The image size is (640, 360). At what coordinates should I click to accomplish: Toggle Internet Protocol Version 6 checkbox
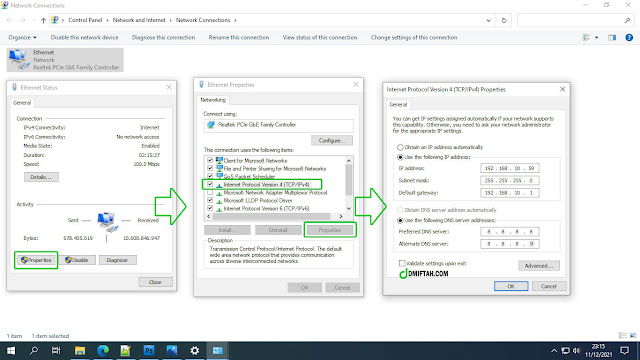210,208
